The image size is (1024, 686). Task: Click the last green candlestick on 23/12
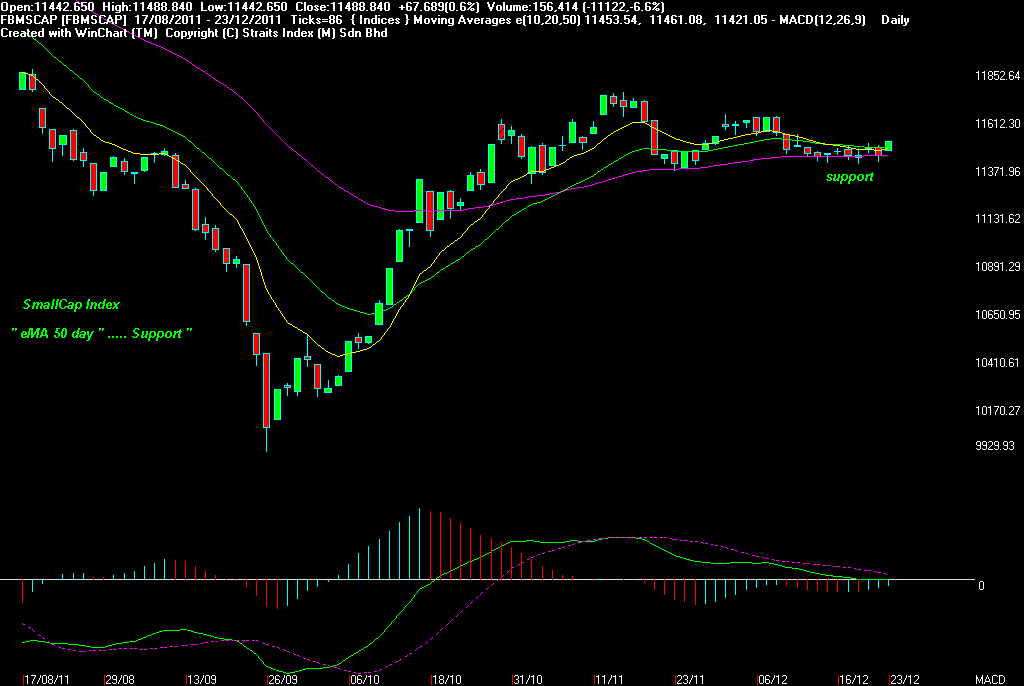coord(889,146)
